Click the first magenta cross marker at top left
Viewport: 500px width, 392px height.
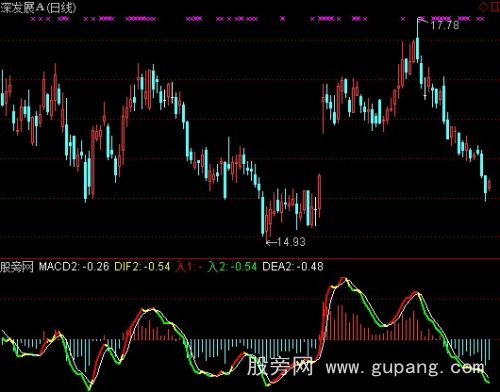click(x=33, y=19)
